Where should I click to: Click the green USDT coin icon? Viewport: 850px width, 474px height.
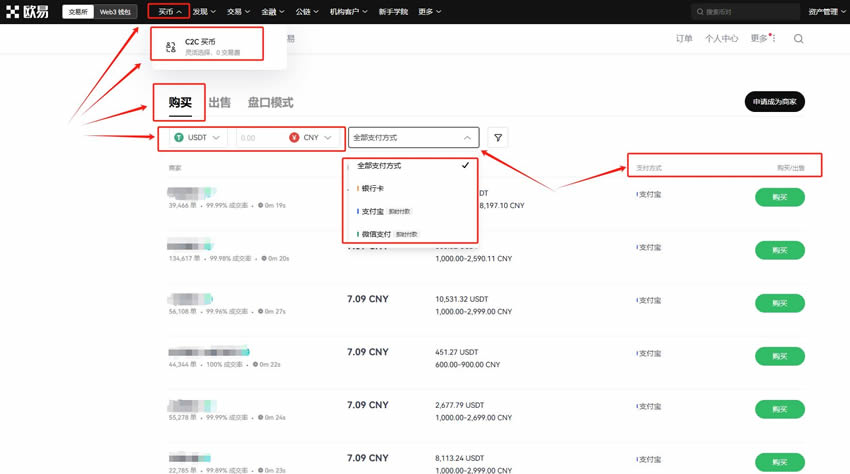coord(179,138)
